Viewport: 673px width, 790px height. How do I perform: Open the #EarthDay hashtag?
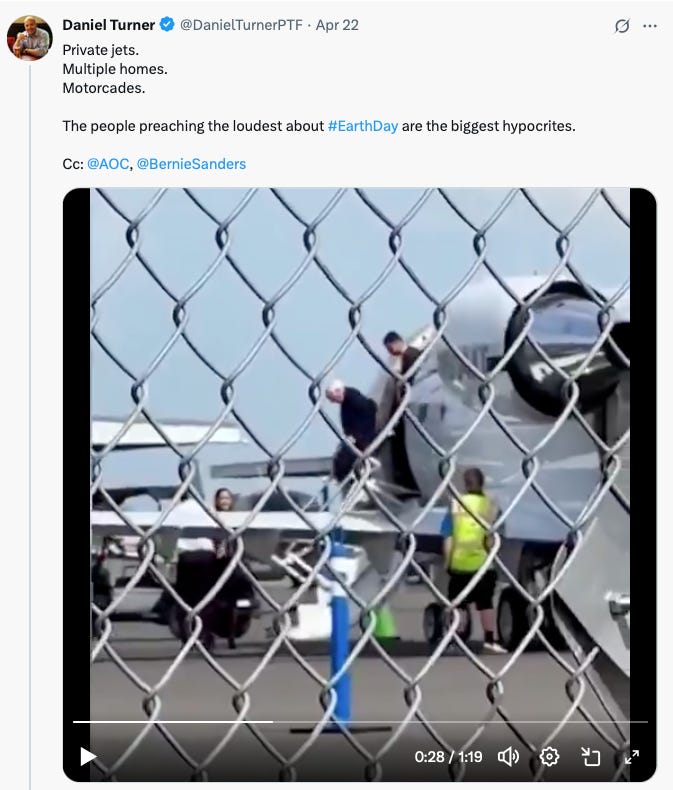coord(363,126)
